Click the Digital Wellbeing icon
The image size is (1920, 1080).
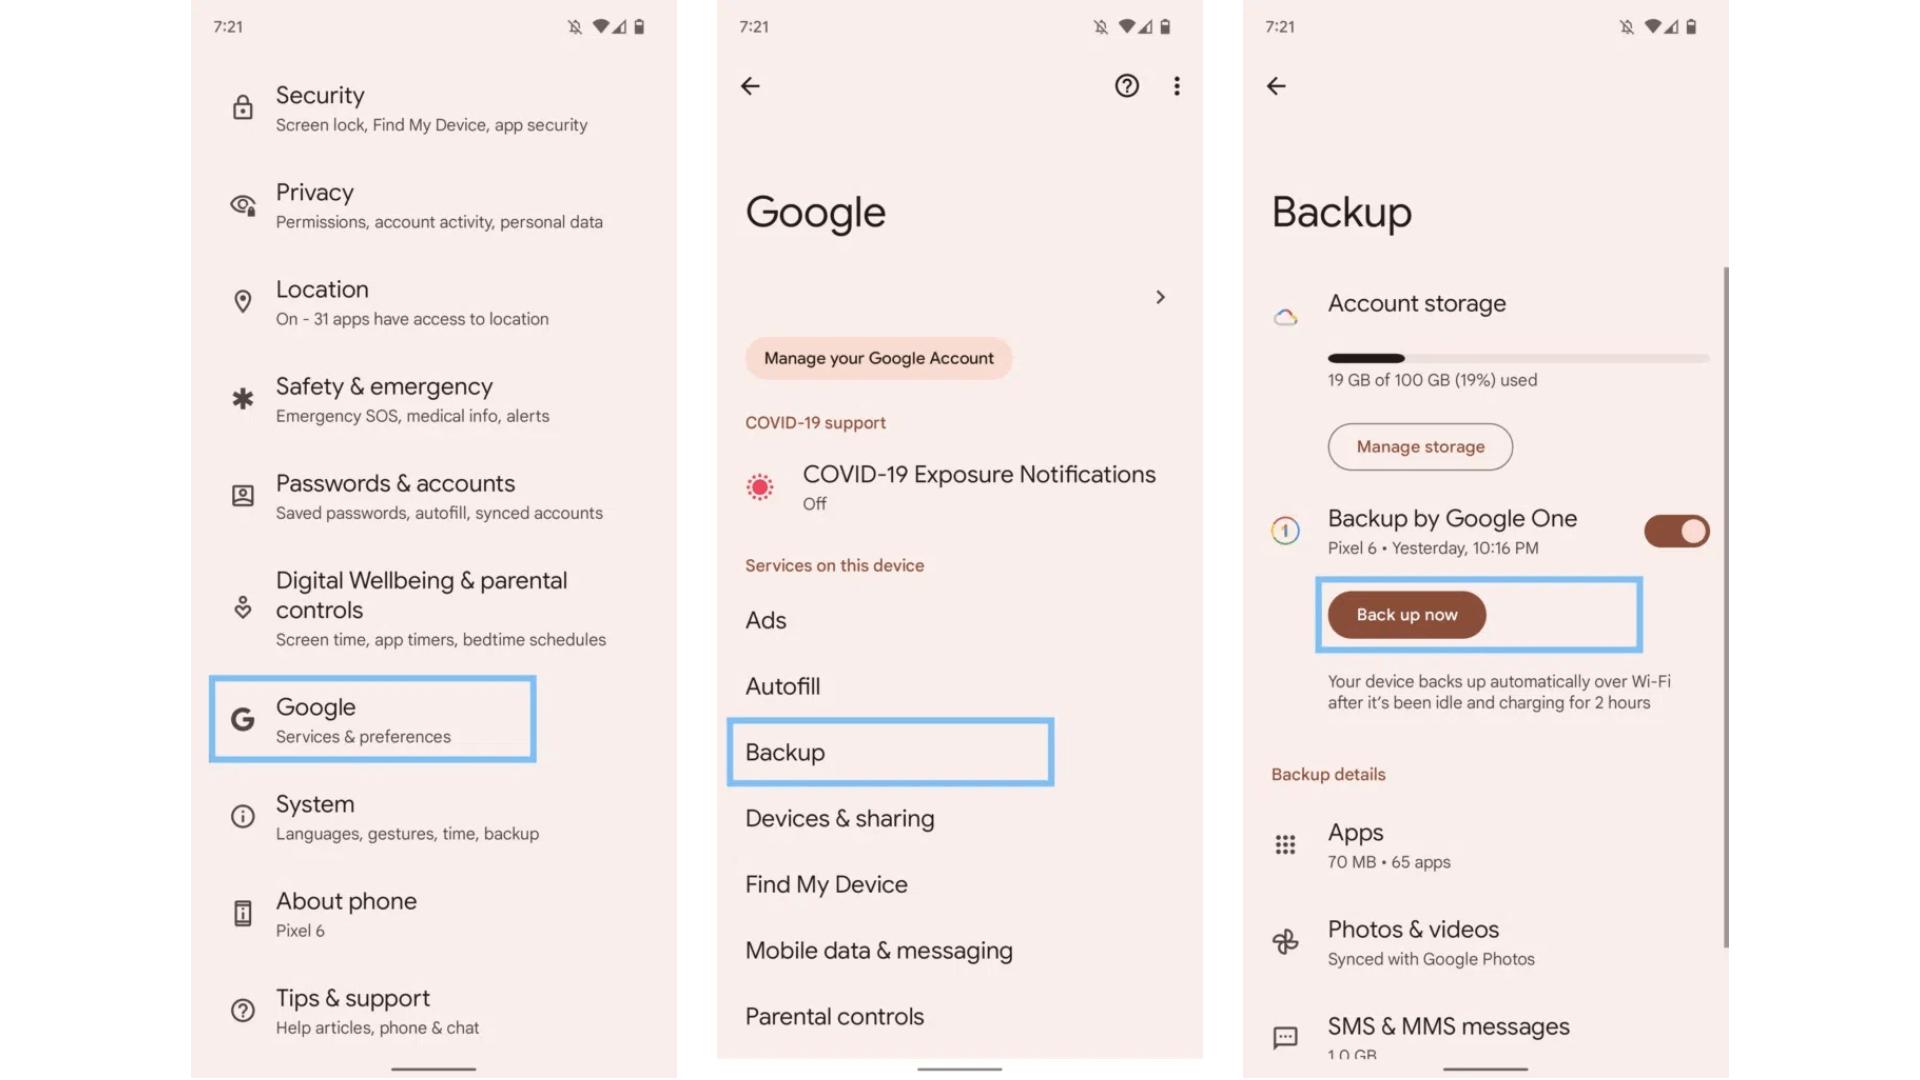click(x=243, y=607)
